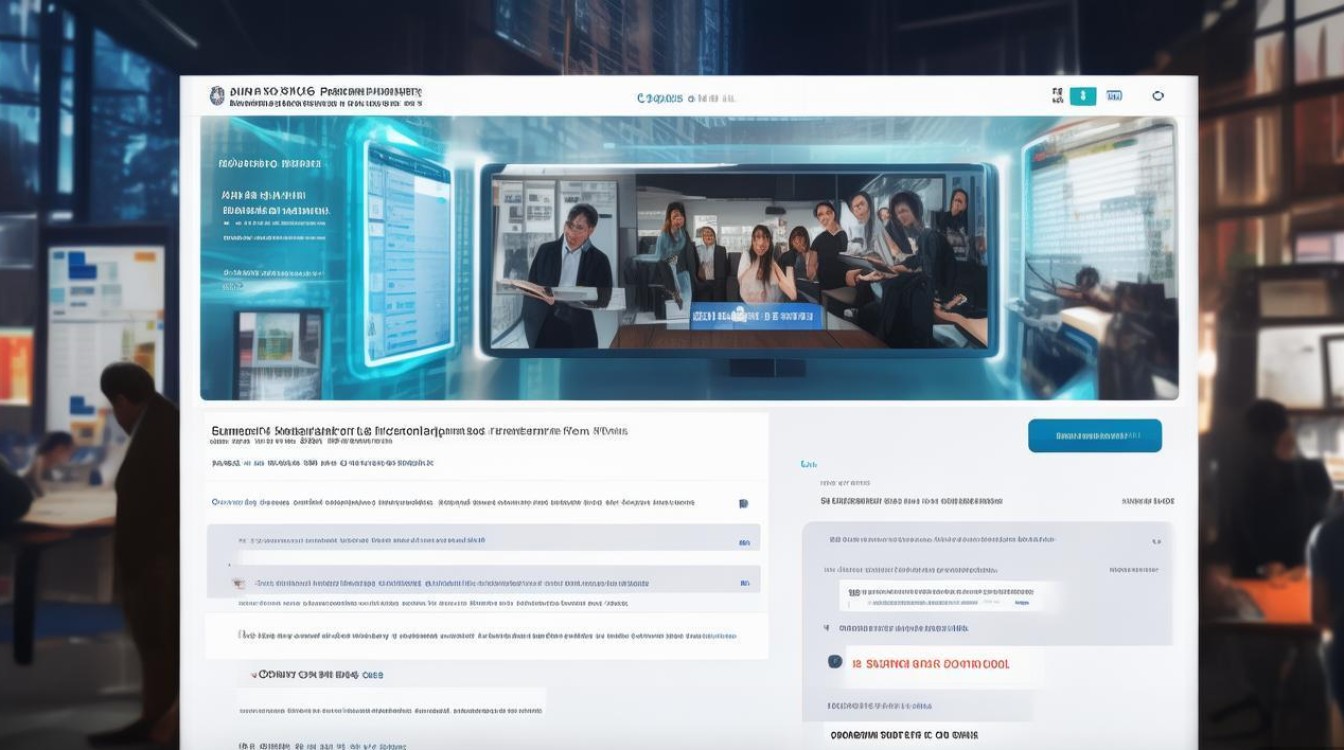The width and height of the screenshot is (1344, 750).
Task: Click the blue marker at right of second gray row
Action: click(744, 582)
